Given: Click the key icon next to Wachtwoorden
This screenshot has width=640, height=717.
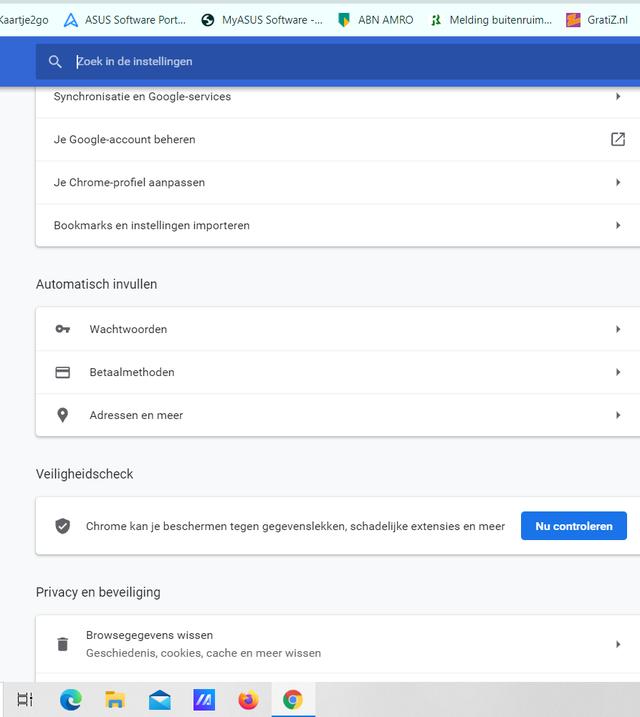Looking at the screenshot, I should [63, 329].
